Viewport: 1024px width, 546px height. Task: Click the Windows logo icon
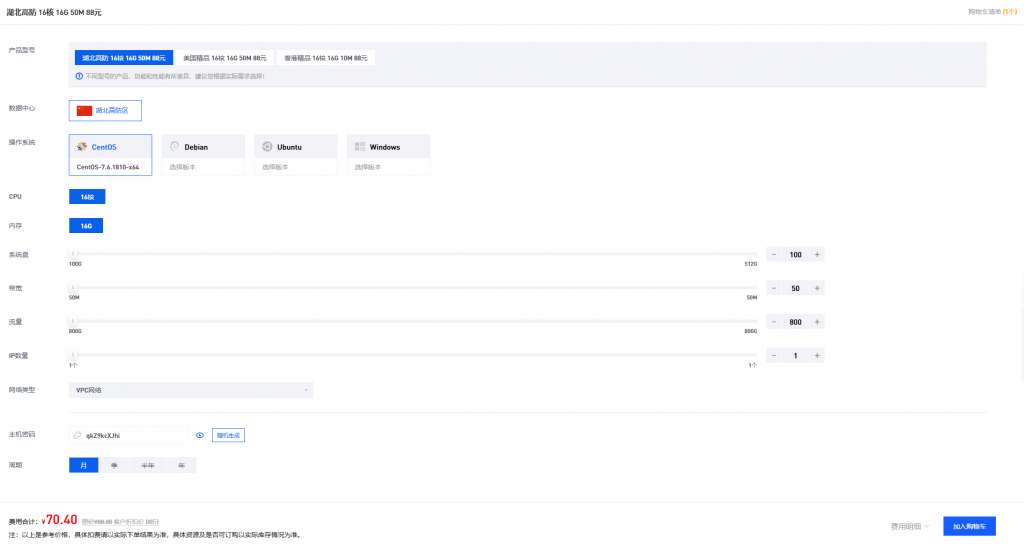click(x=360, y=147)
